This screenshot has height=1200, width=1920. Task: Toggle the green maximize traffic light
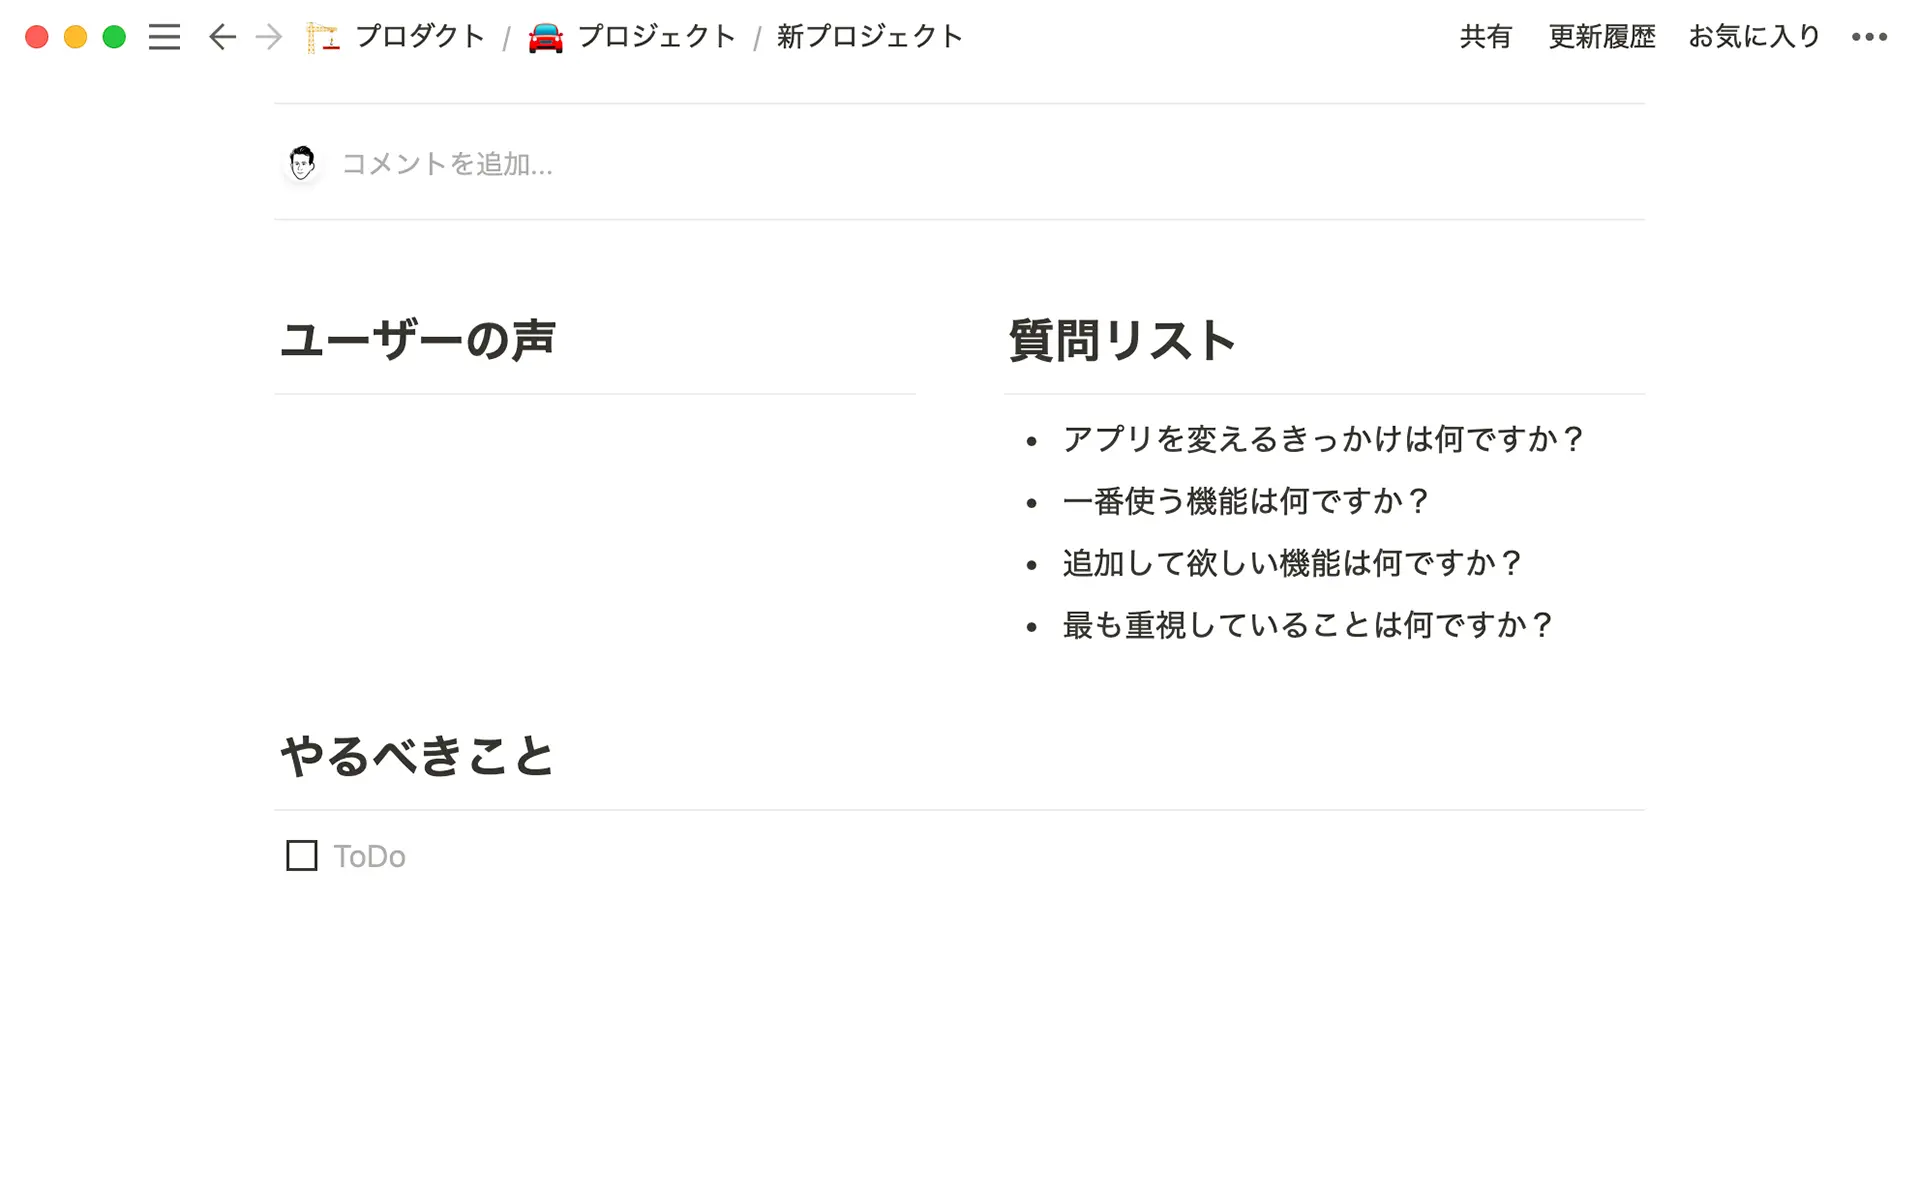pyautogui.click(x=115, y=36)
